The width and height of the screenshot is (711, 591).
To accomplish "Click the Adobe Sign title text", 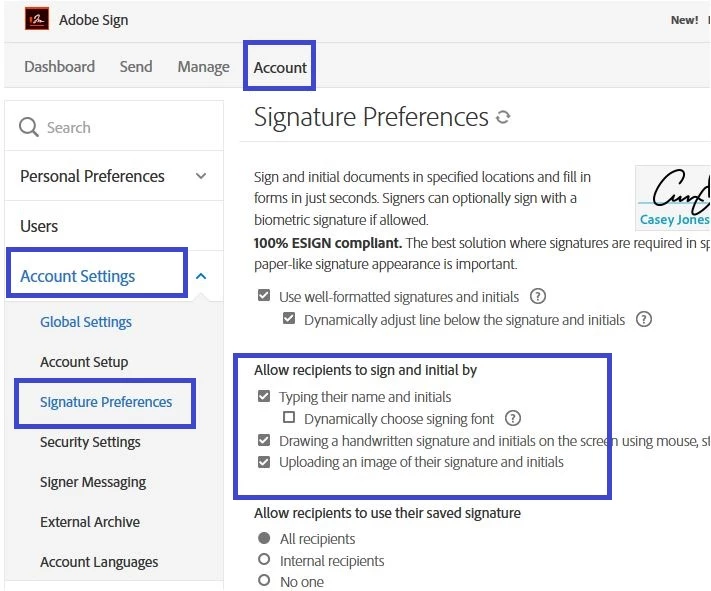I will coord(93,20).
